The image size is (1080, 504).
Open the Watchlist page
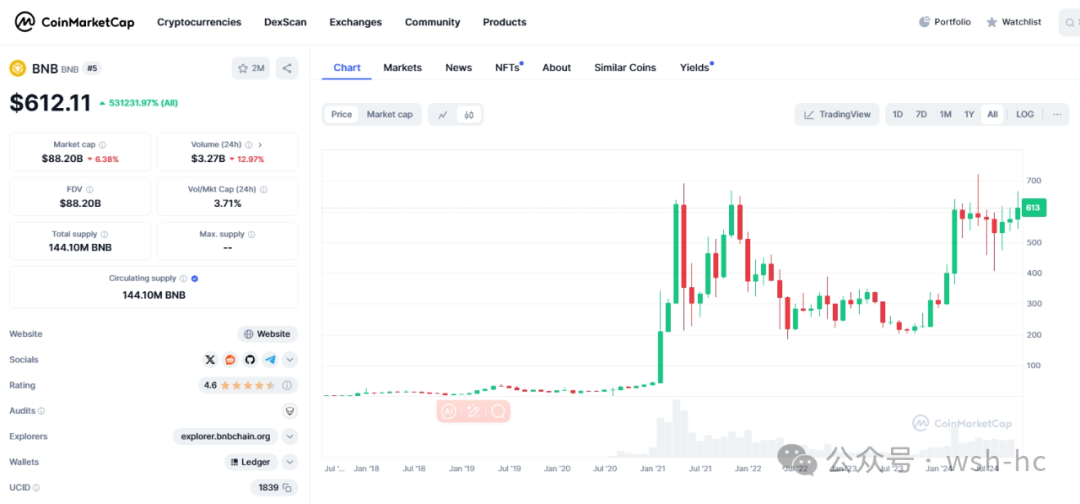(1014, 22)
